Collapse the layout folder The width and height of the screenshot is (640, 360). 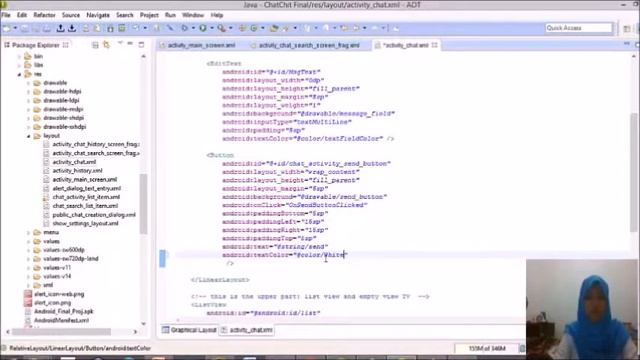(29, 136)
